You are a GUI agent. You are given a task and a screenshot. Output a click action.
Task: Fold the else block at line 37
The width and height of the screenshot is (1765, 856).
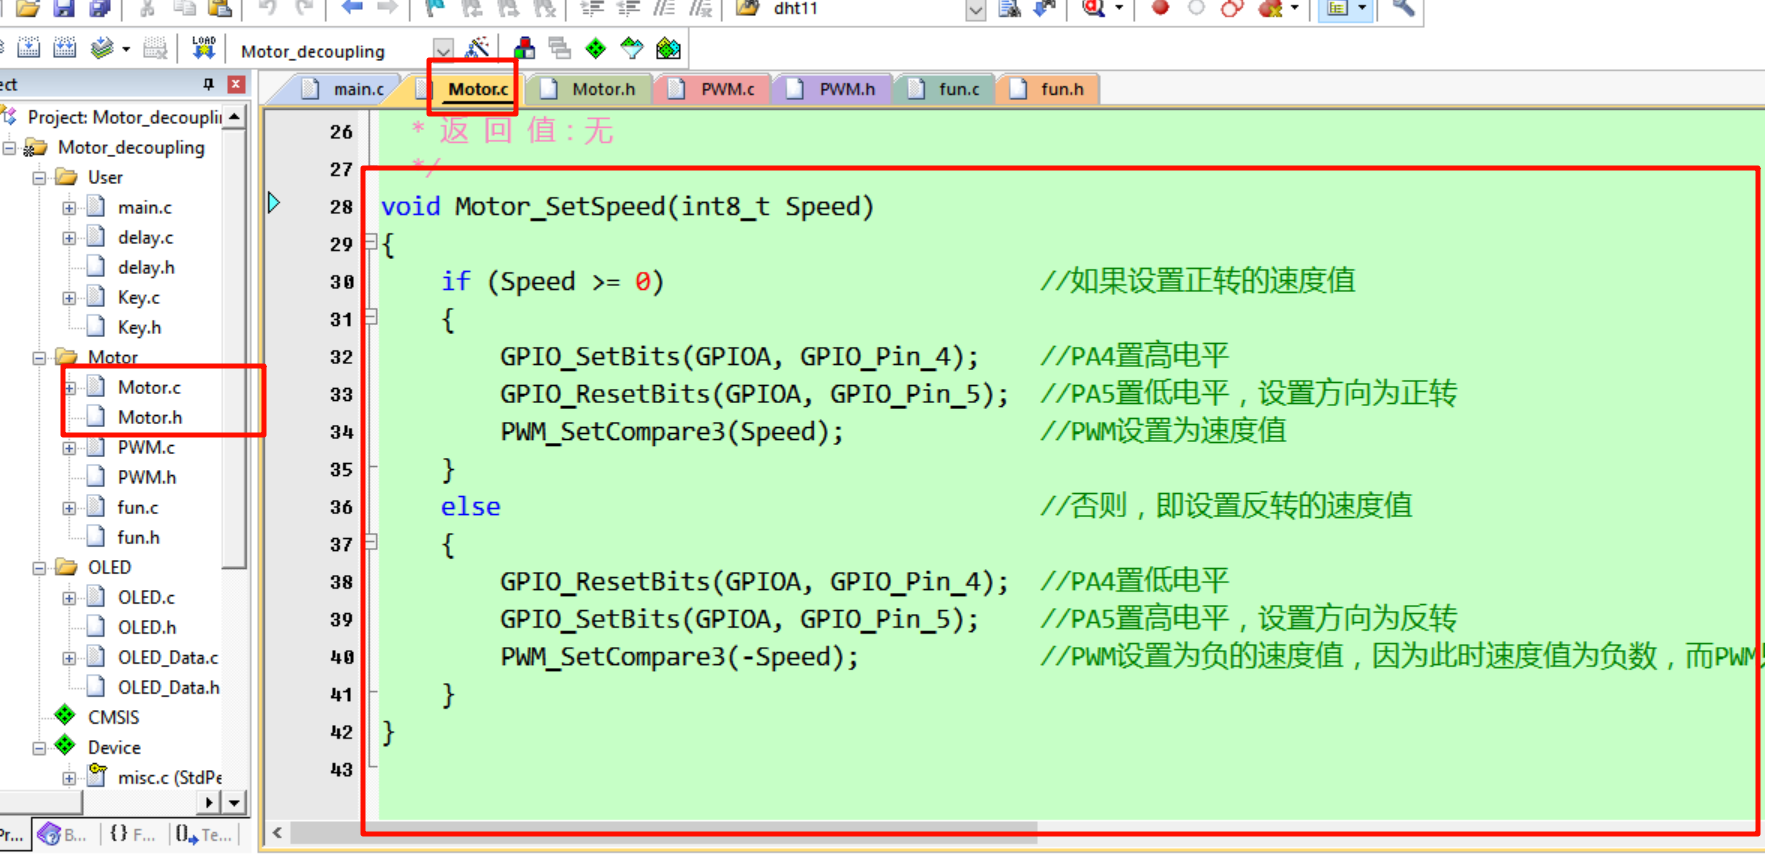(x=371, y=542)
